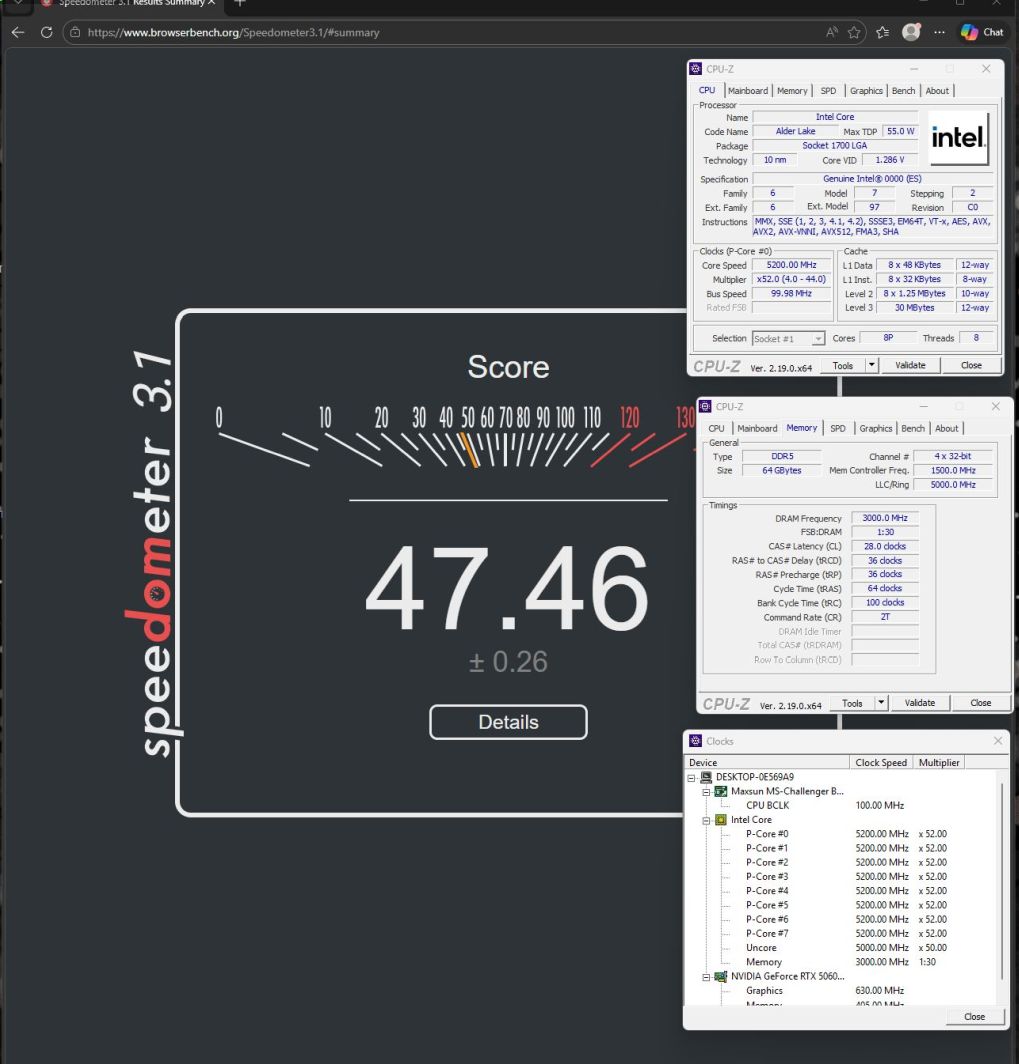Click the Clock Speed column header

881,762
